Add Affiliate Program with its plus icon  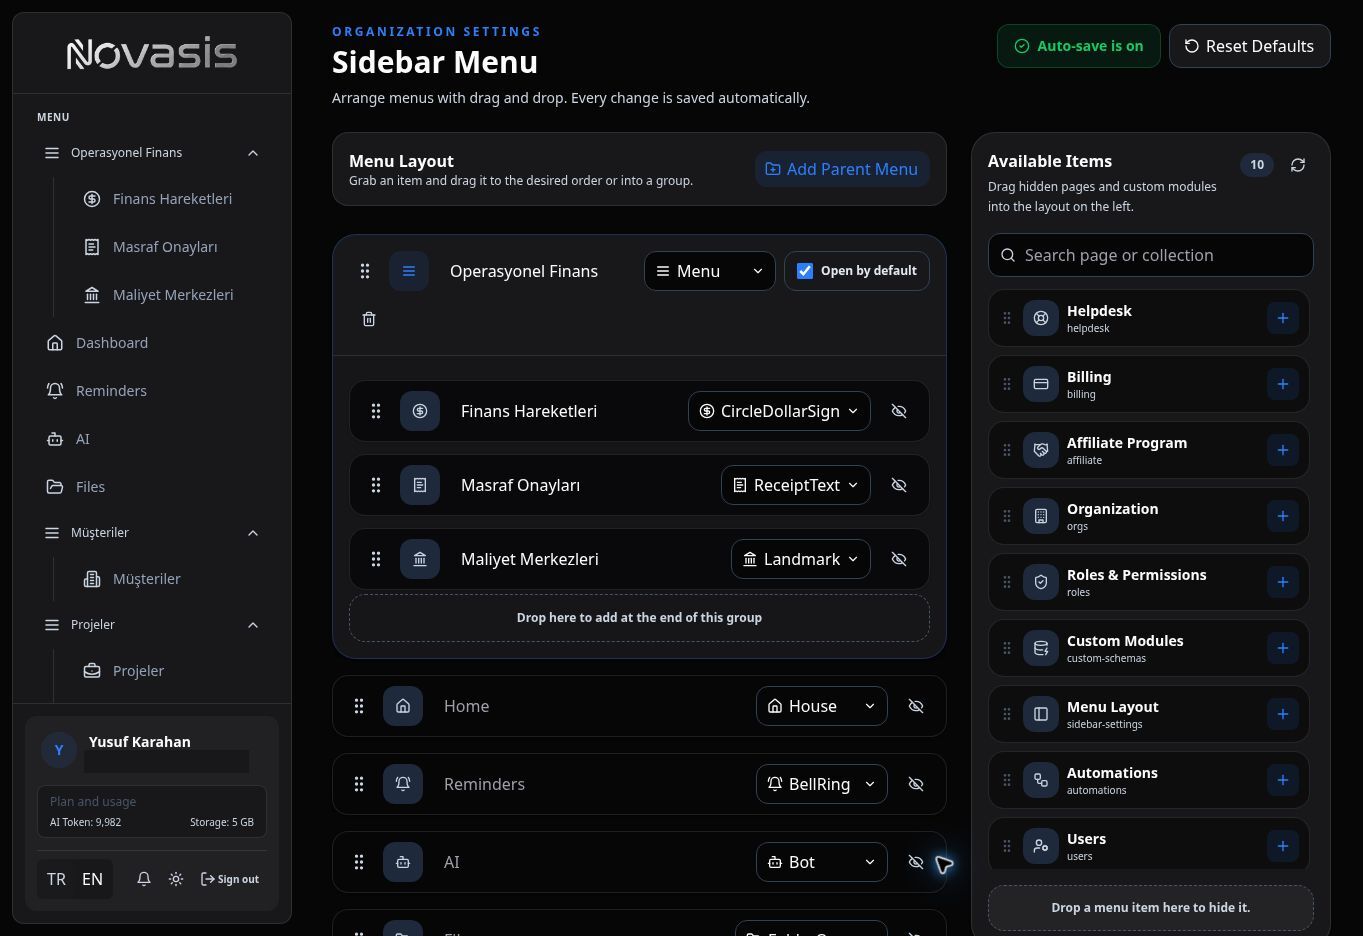(1282, 450)
